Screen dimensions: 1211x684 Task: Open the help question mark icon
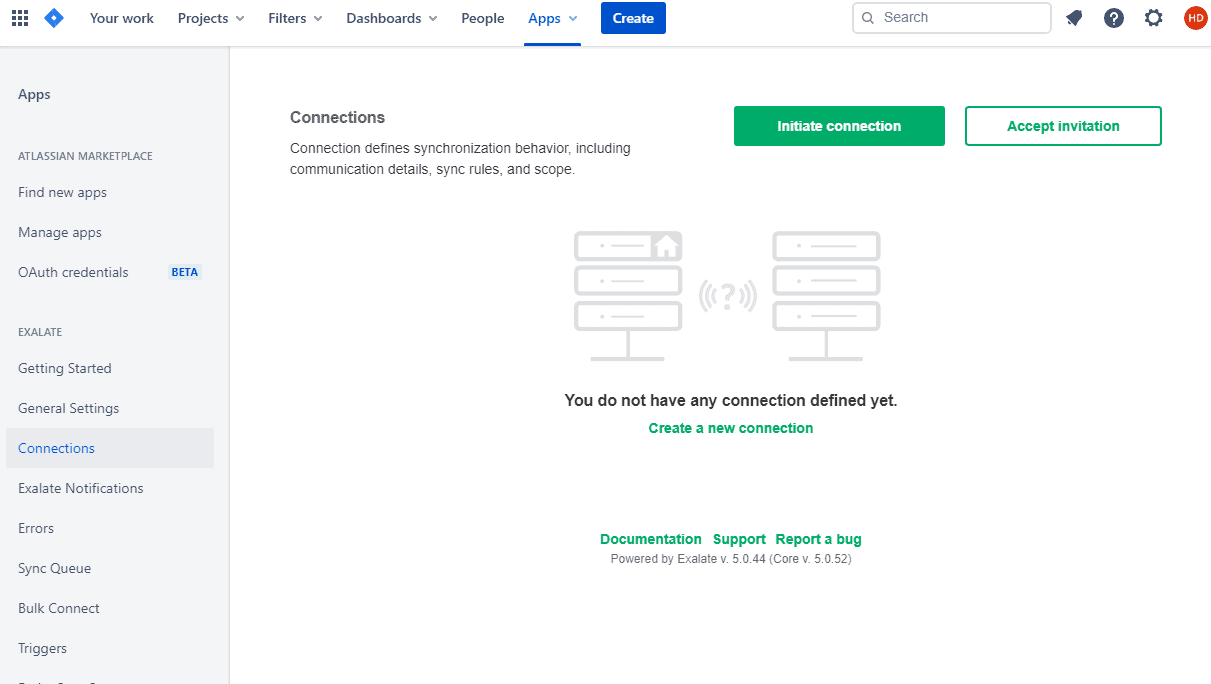1114,18
